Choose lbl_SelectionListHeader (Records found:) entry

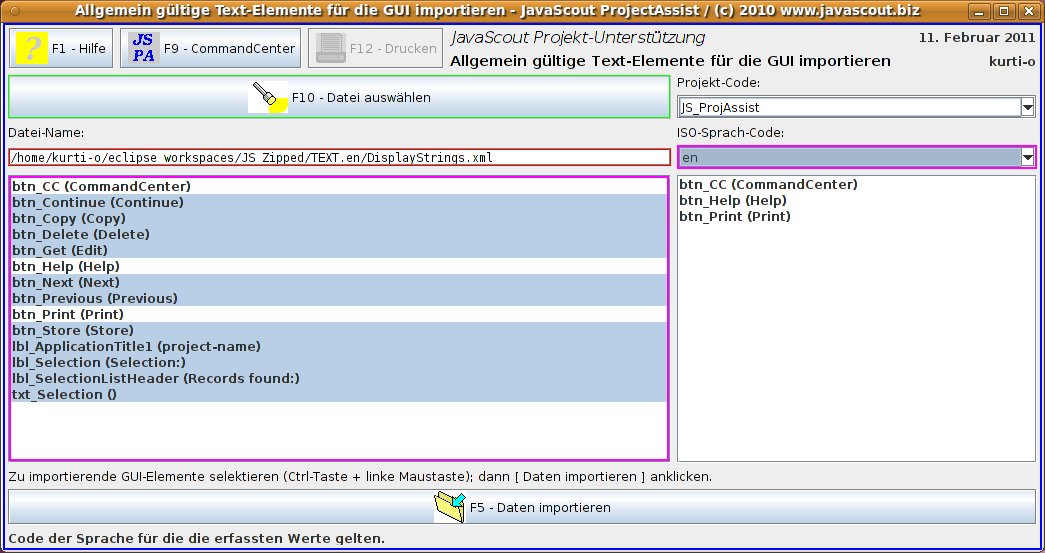coord(156,378)
